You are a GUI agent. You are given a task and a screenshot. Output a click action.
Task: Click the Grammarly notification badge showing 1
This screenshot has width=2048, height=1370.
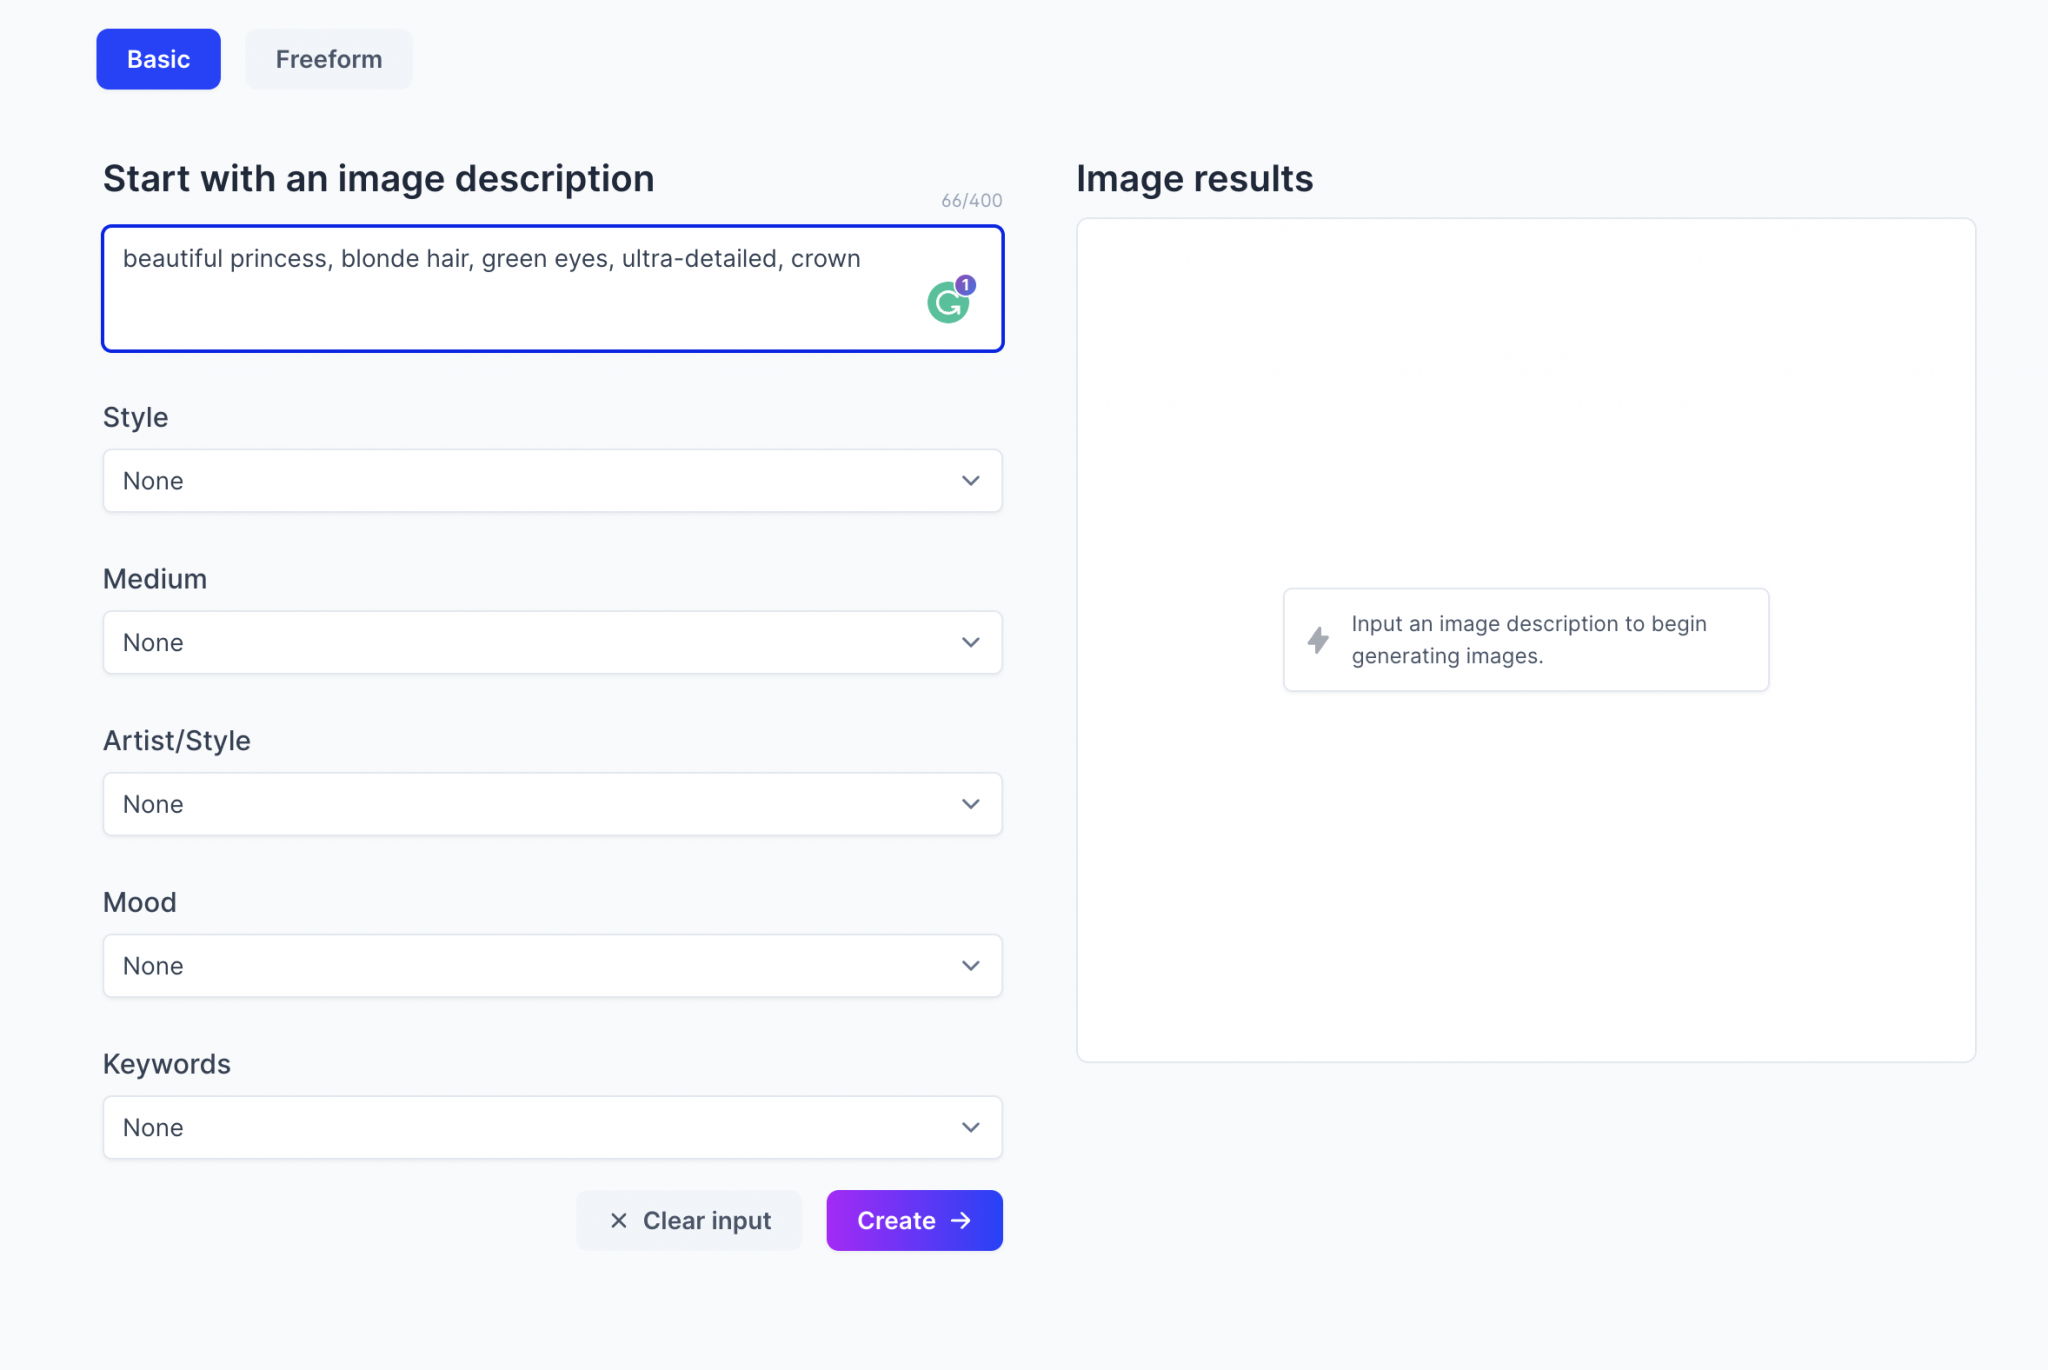tap(965, 285)
